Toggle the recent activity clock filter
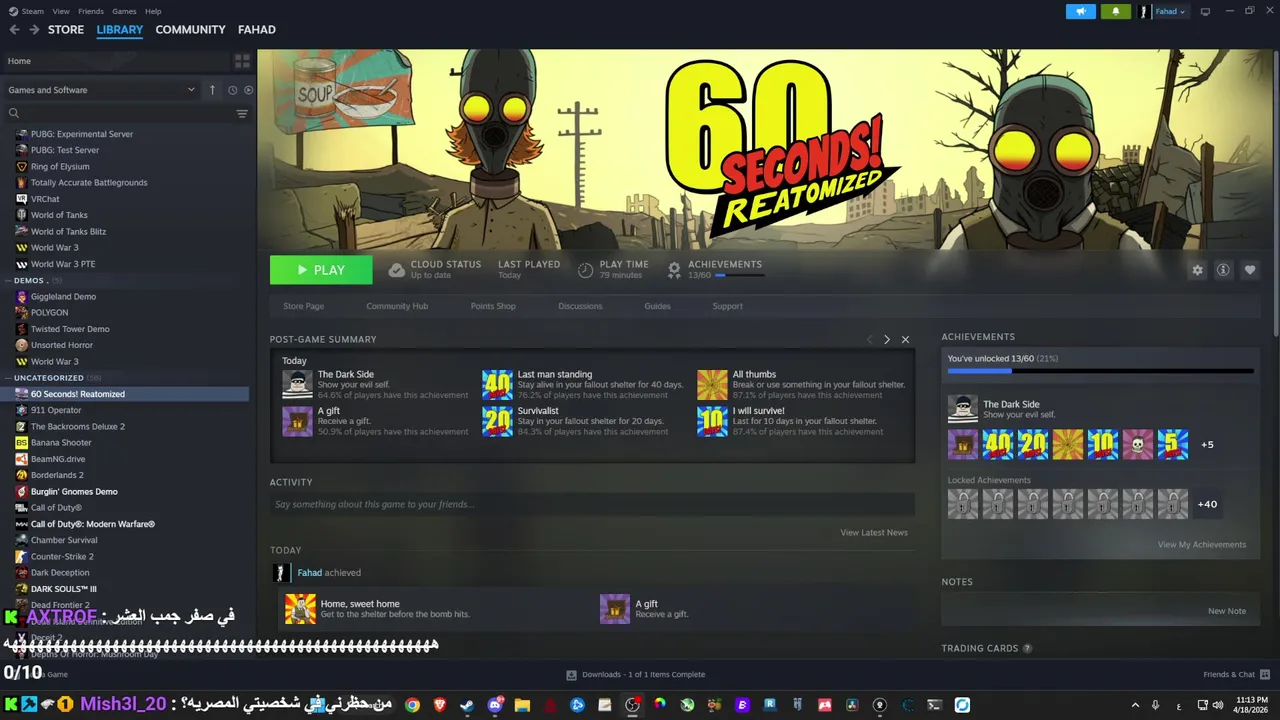1280x720 pixels. click(x=232, y=90)
